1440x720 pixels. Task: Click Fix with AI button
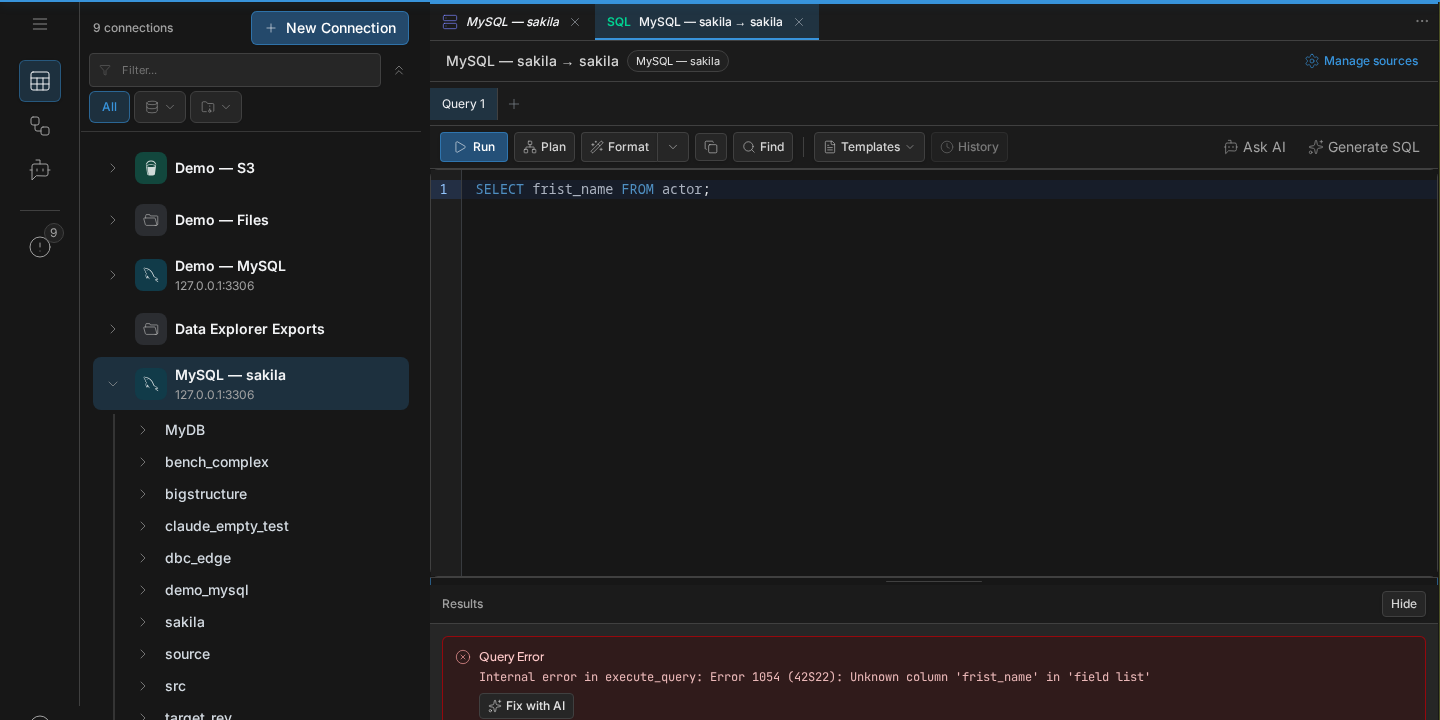(x=526, y=706)
